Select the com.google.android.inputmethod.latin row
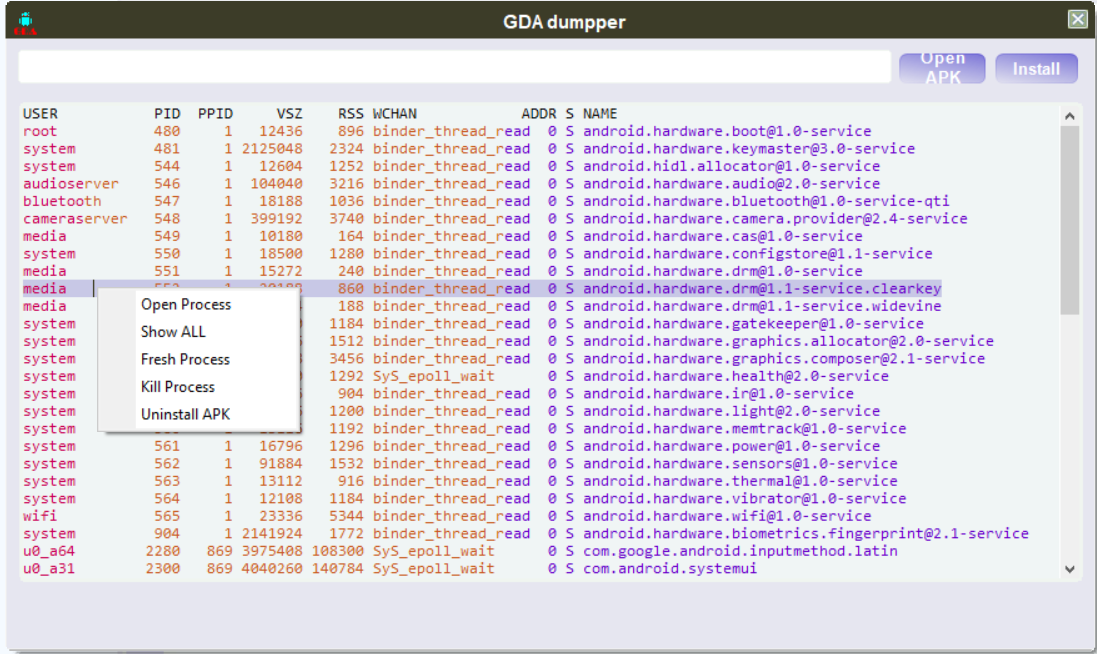This screenshot has width=1097, height=654. [x=540, y=551]
